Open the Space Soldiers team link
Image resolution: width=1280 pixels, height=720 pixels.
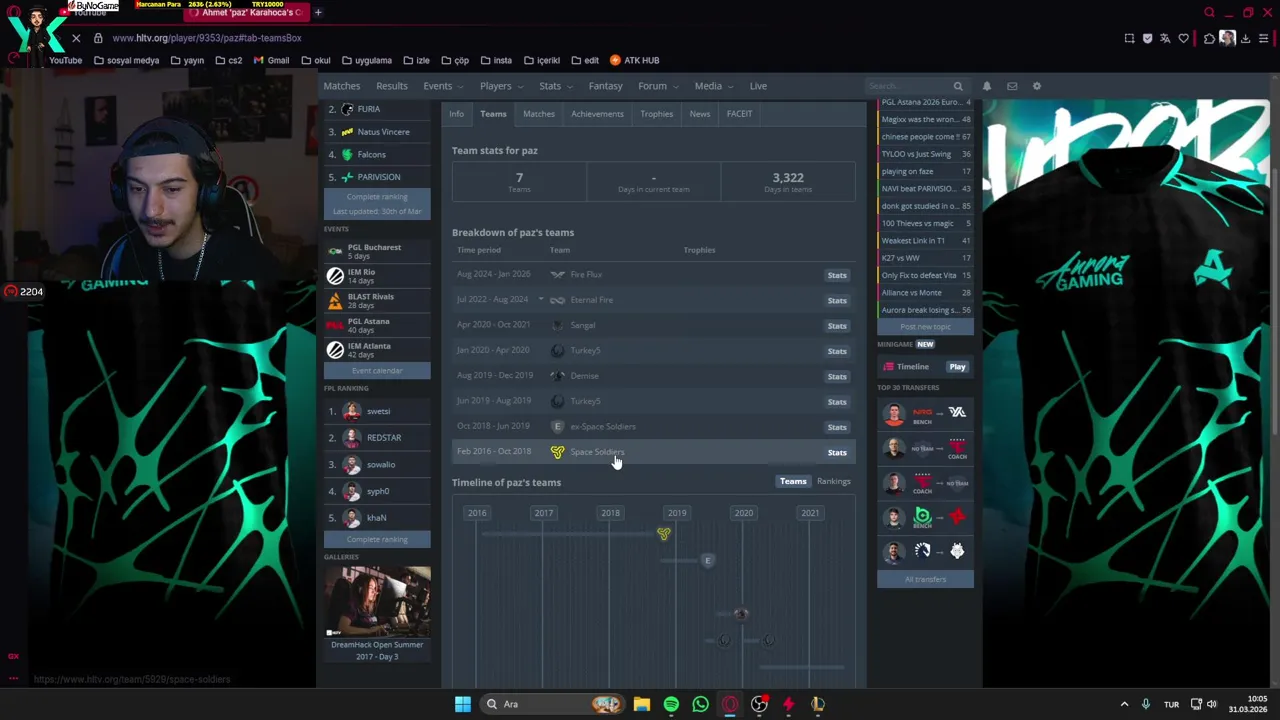click(x=597, y=452)
